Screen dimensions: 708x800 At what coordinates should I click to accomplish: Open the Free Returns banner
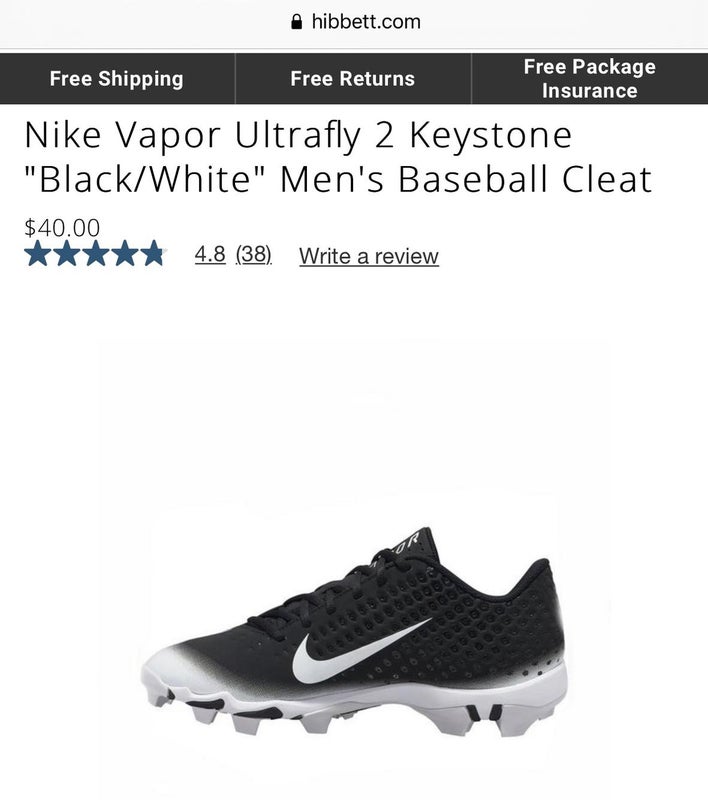click(352, 79)
